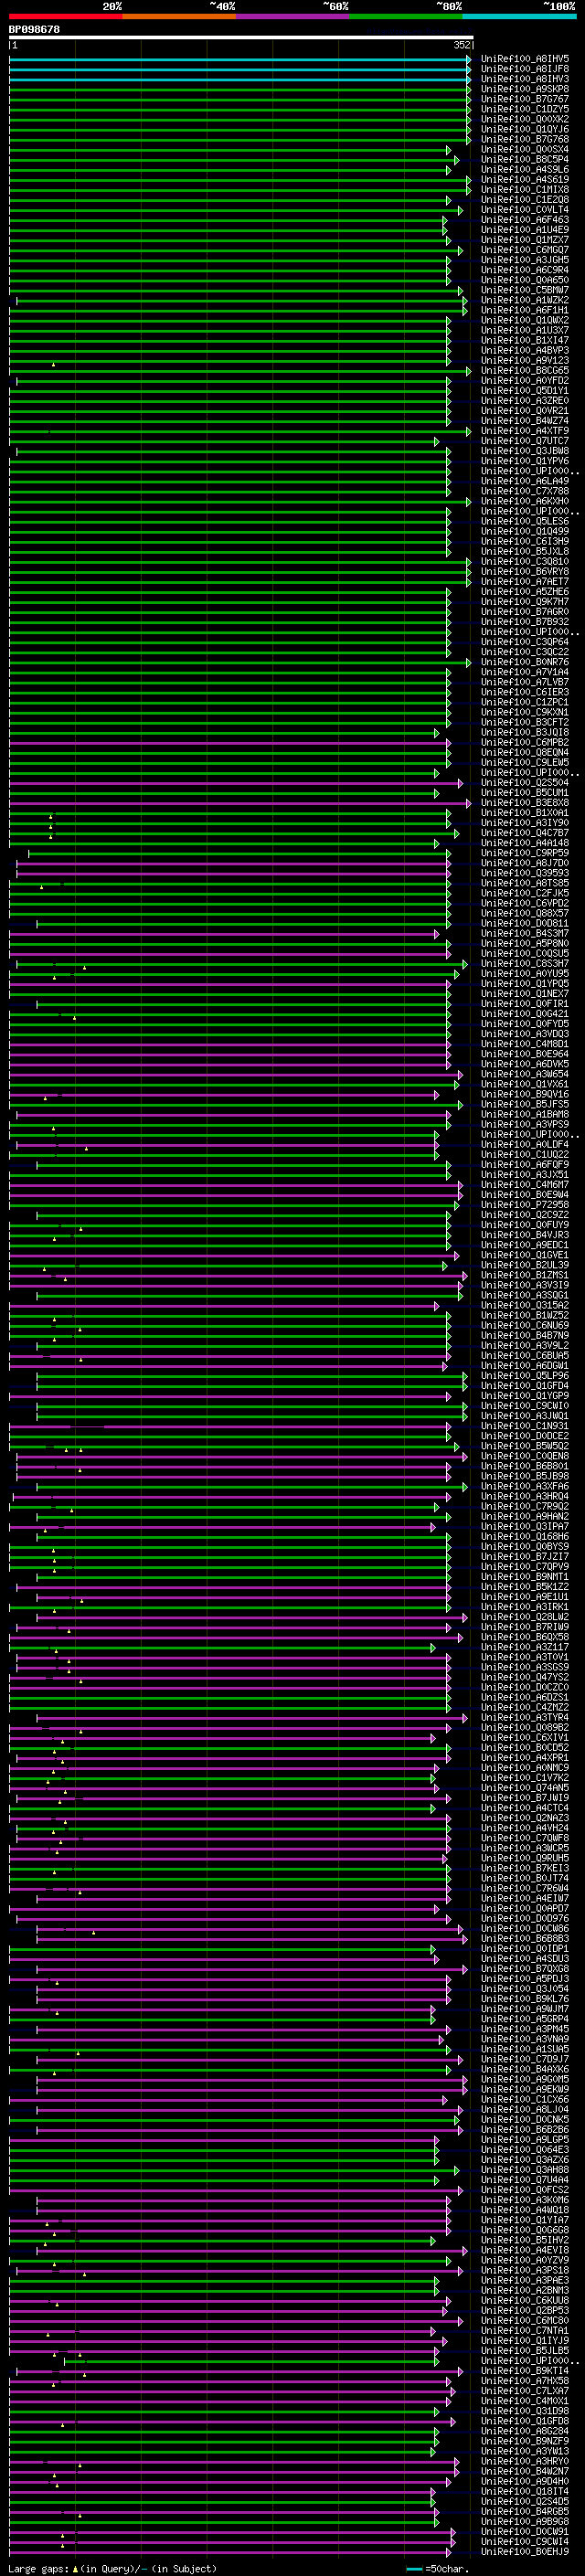Select hit UniRef100_A4EVI8
The width and height of the screenshot is (585, 2576).
click(525, 2250)
